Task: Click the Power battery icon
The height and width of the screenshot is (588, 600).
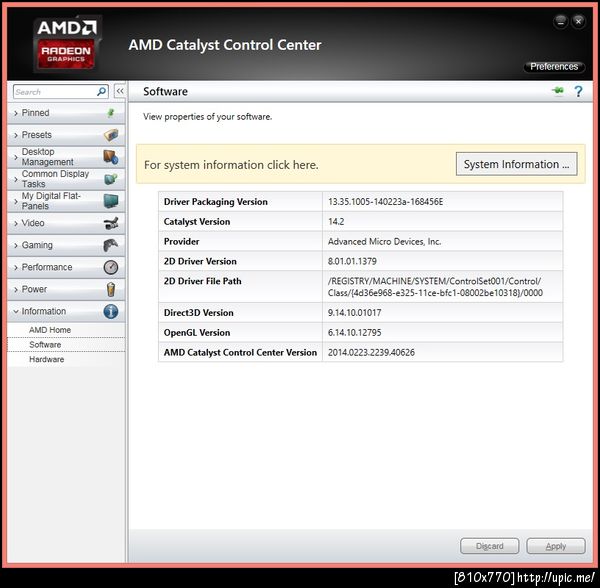Action: [x=111, y=289]
